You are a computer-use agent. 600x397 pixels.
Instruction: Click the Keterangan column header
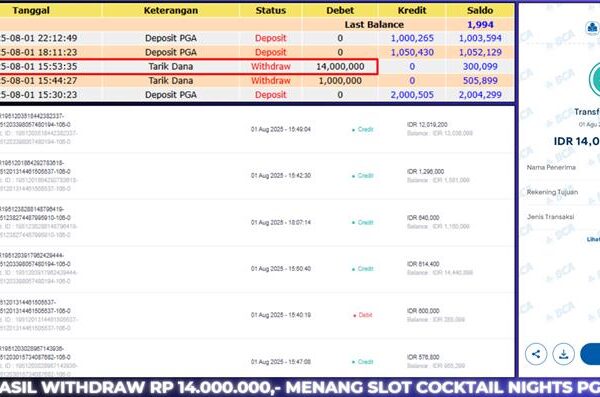[x=171, y=10]
